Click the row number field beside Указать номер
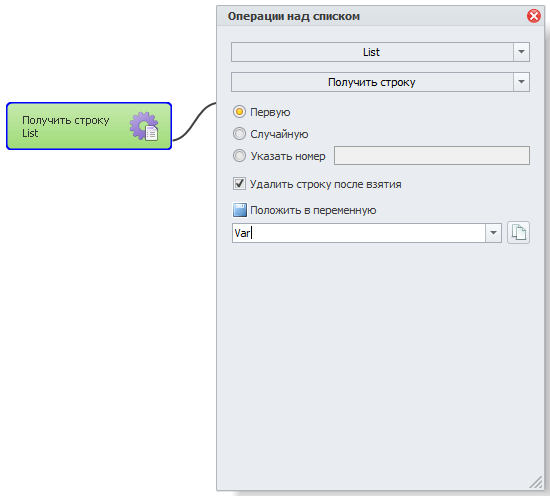 432,155
